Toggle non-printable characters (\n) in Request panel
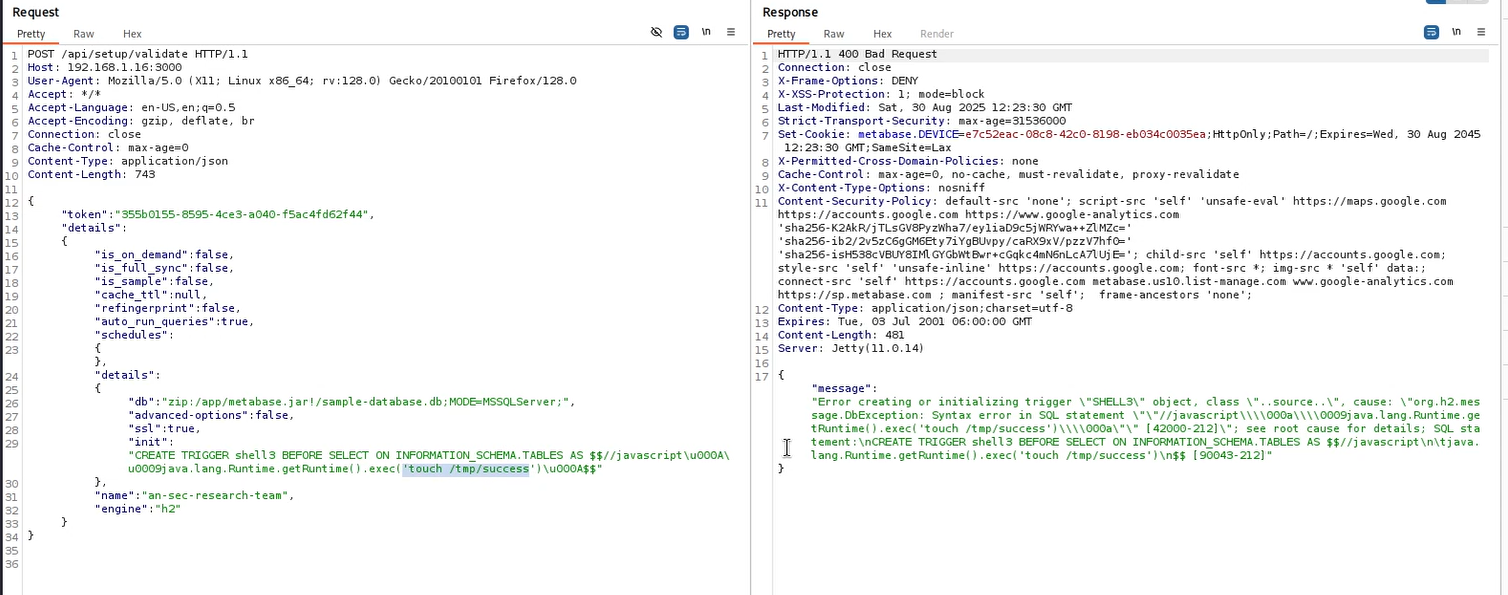This screenshot has width=1508, height=595. coord(706,32)
